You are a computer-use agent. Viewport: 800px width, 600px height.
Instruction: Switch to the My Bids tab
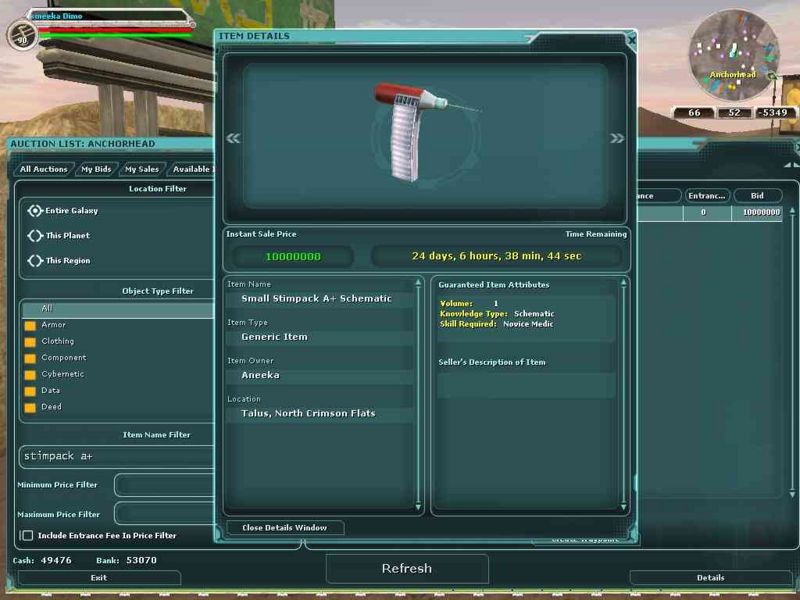click(96, 169)
